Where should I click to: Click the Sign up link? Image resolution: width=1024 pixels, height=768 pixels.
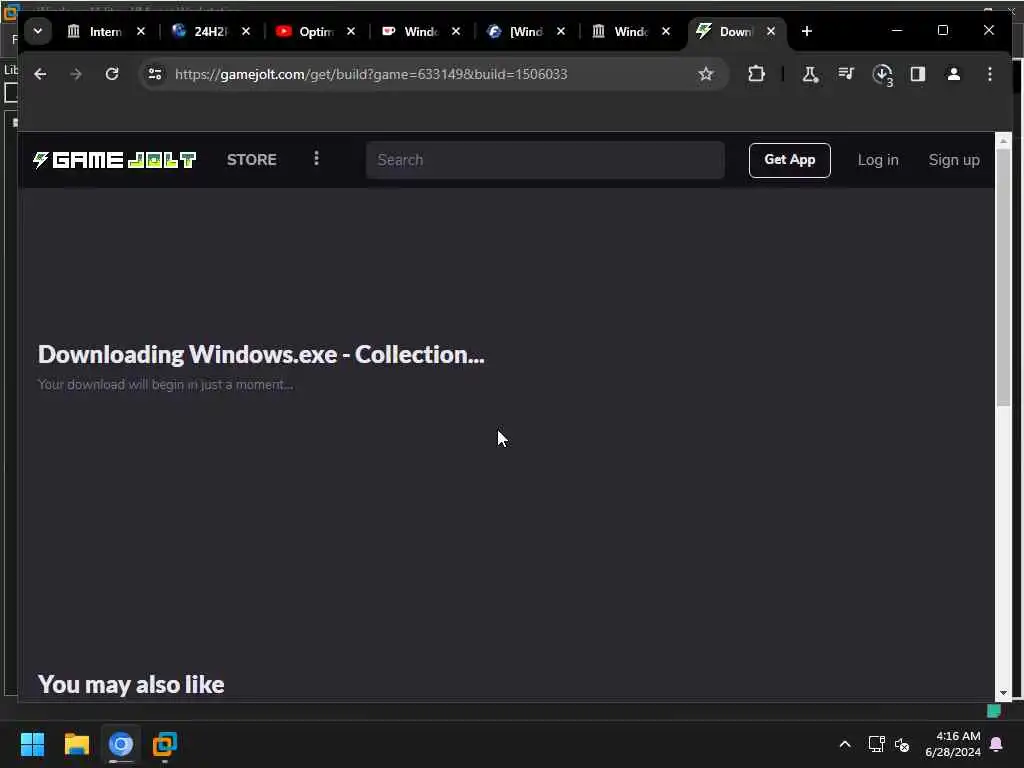pos(953,160)
